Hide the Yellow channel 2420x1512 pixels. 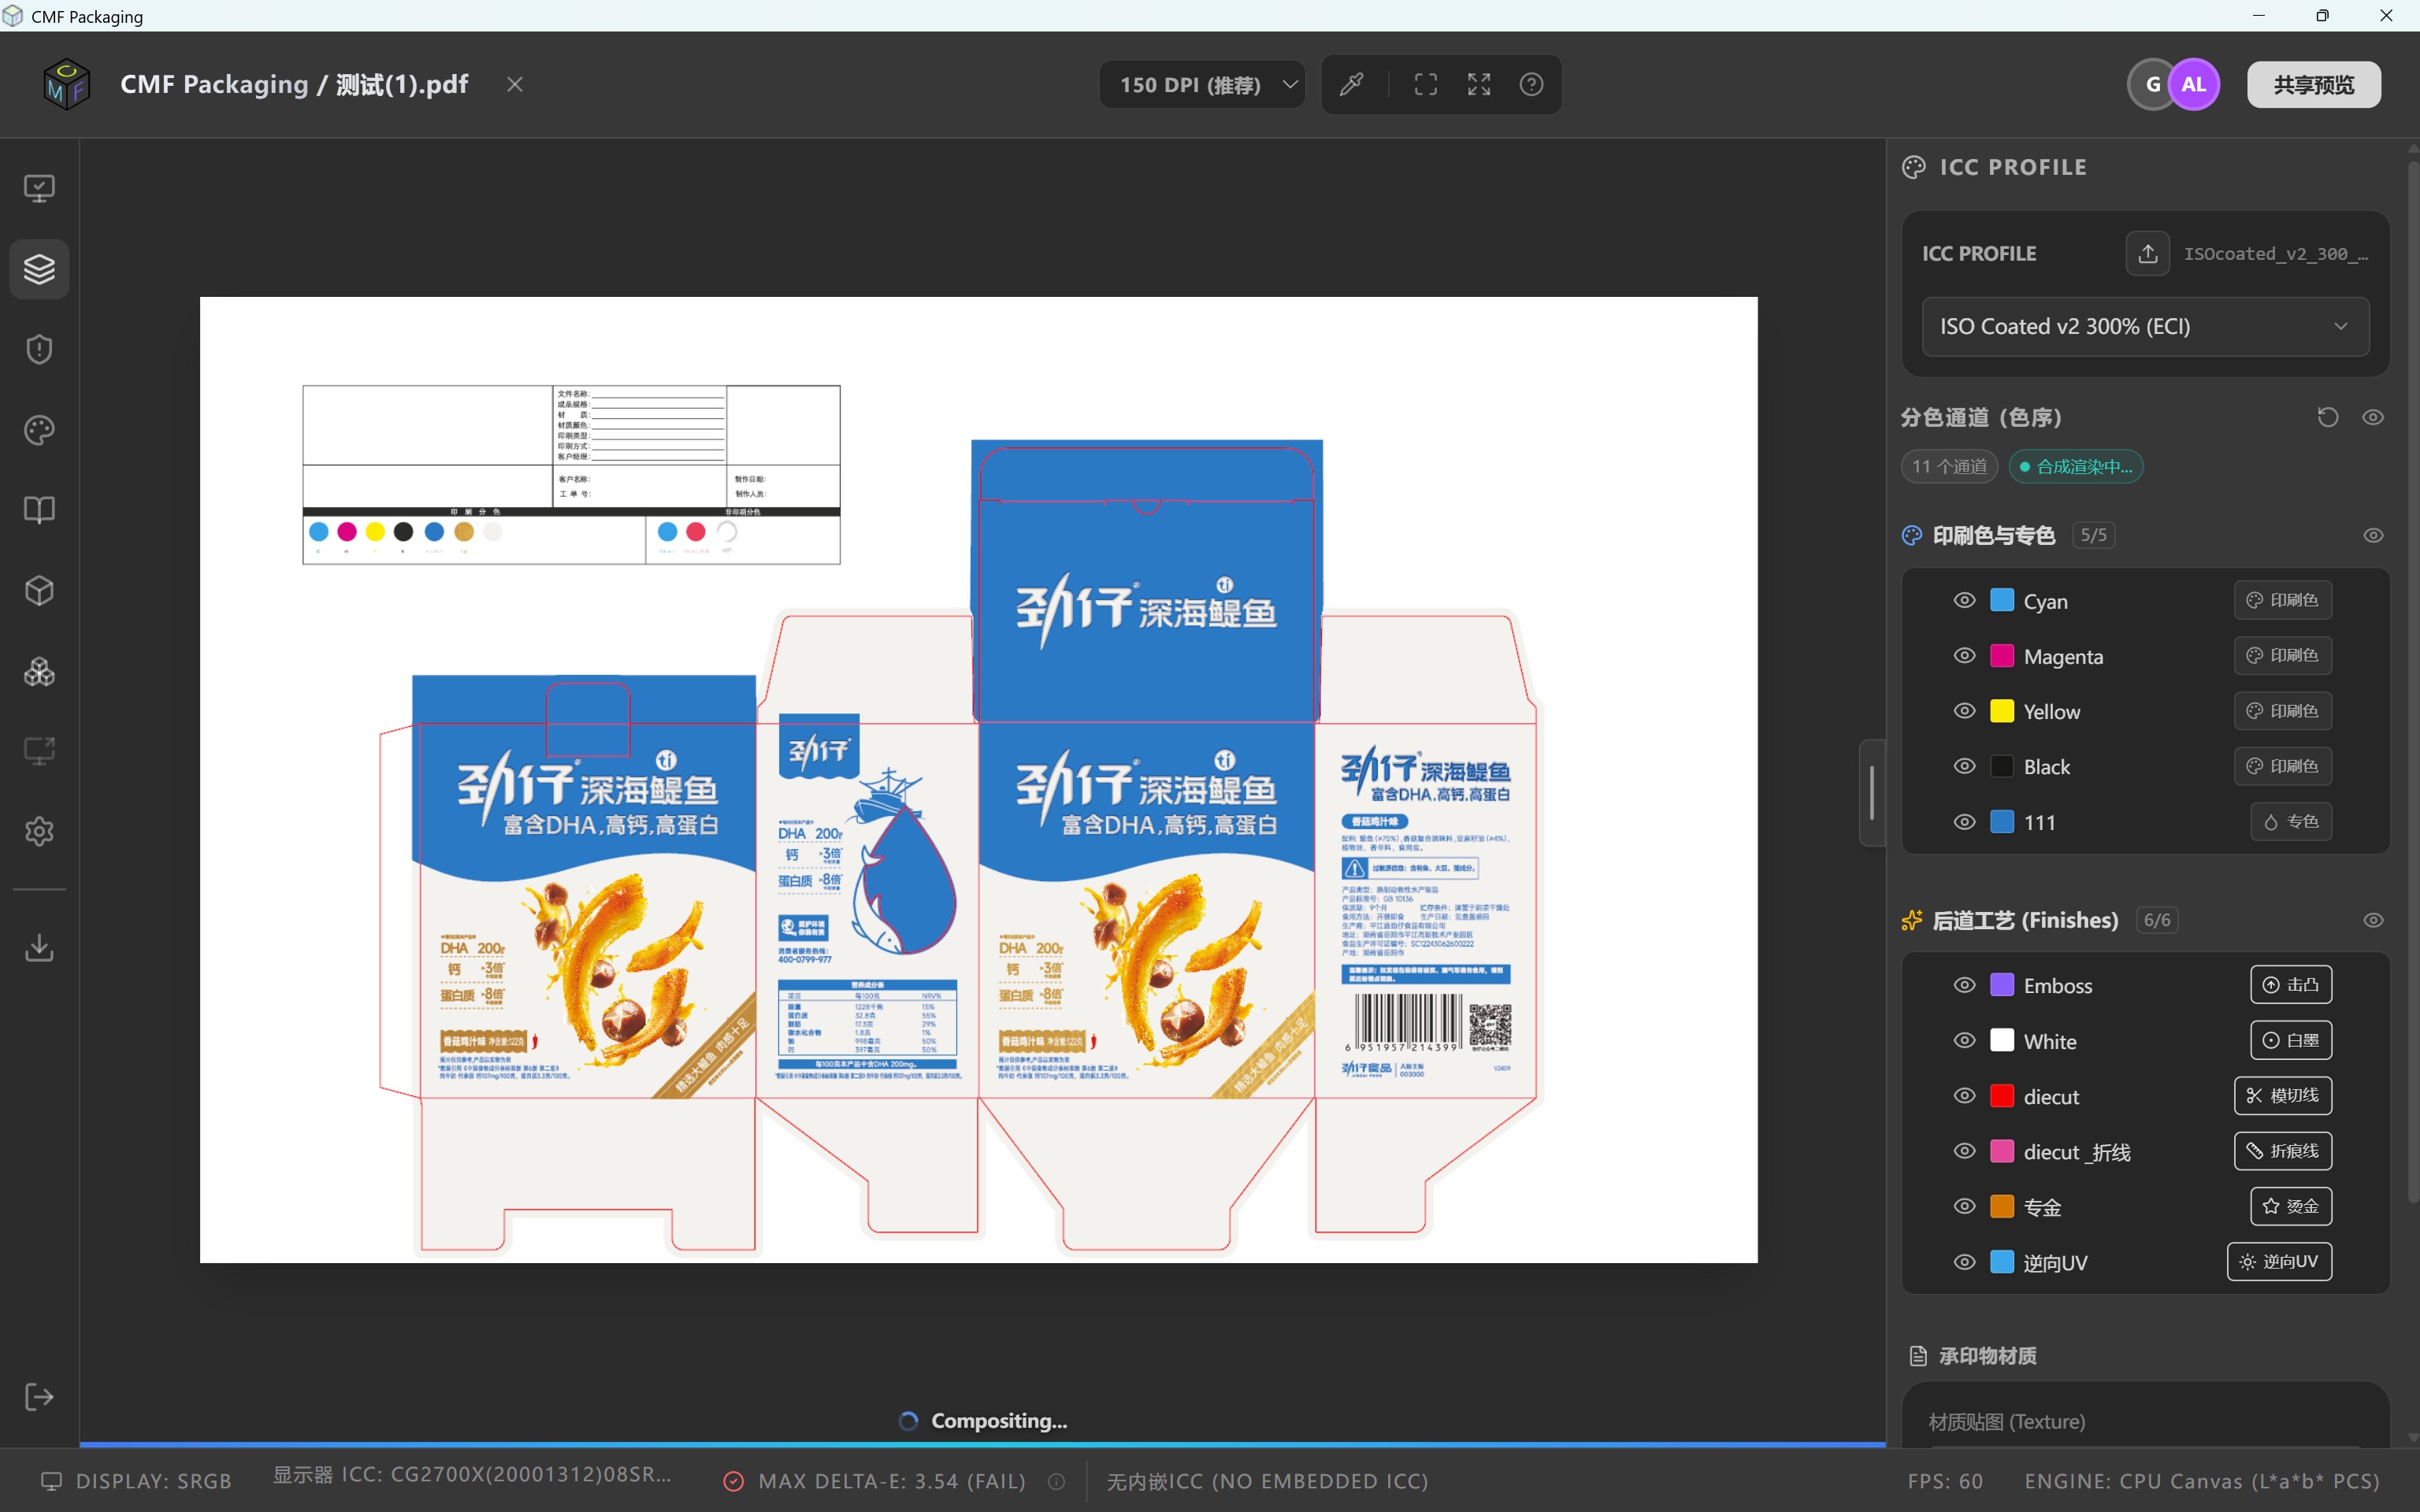tap(1964, 711)
